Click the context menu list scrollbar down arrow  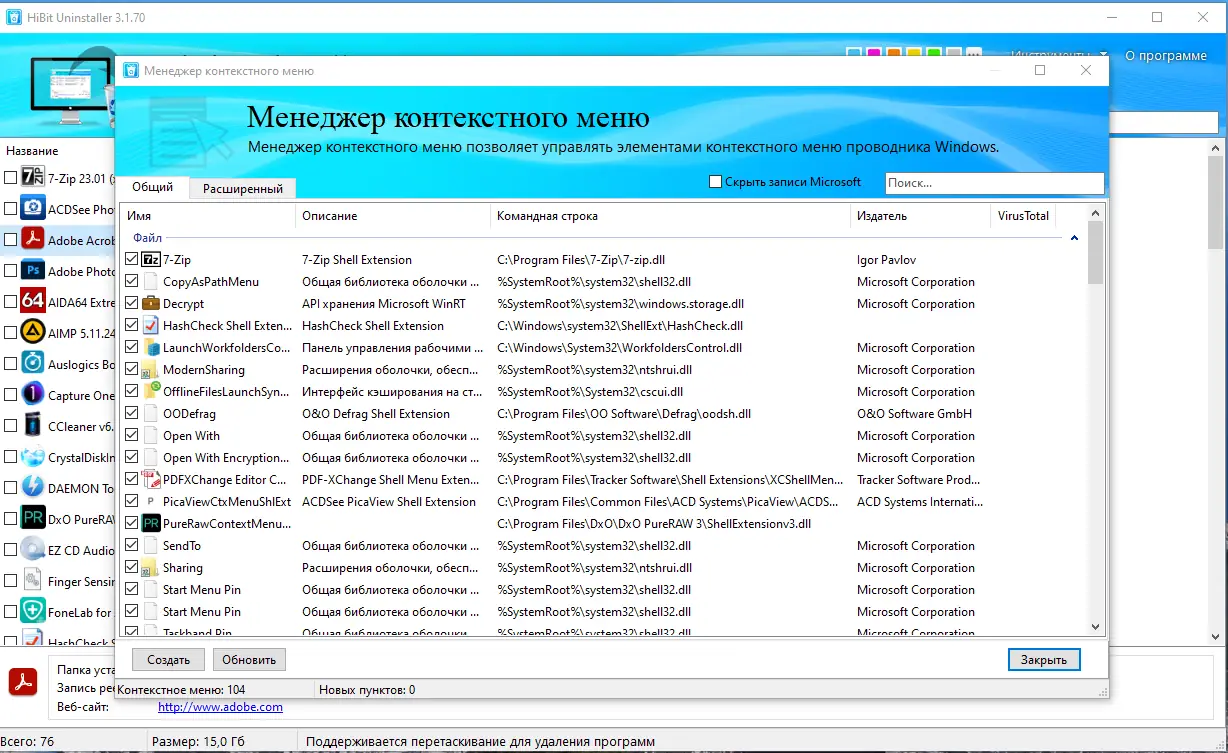click(1095, 627)
